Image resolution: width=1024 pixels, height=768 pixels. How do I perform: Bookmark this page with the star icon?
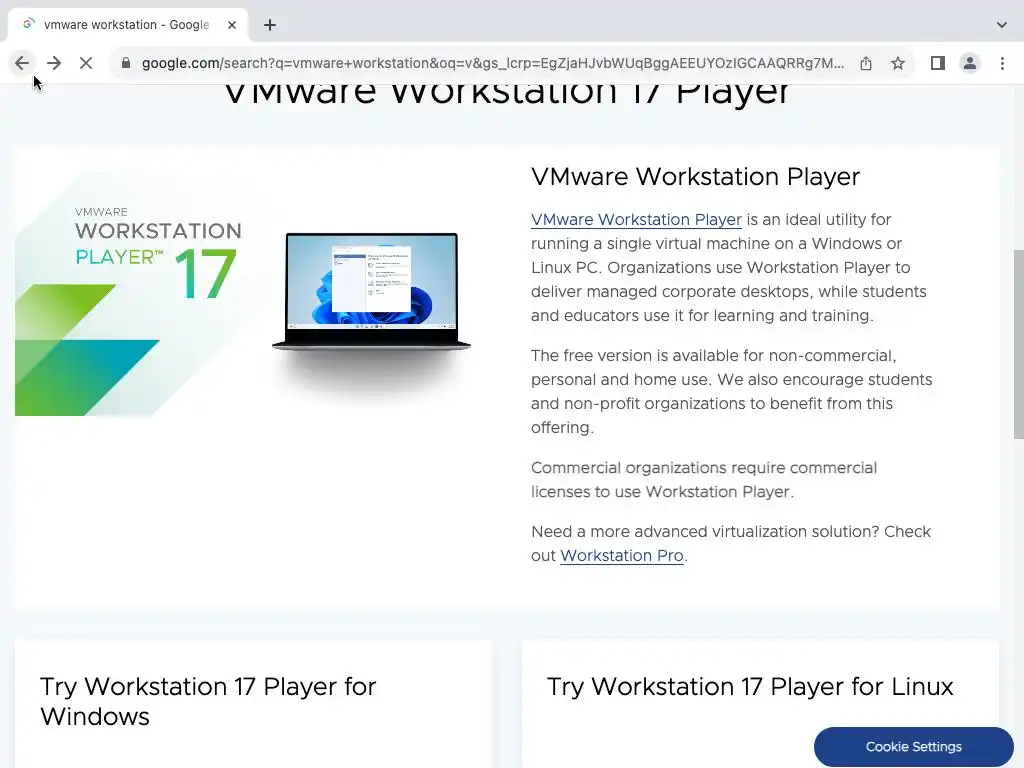(x=898, y=63)
